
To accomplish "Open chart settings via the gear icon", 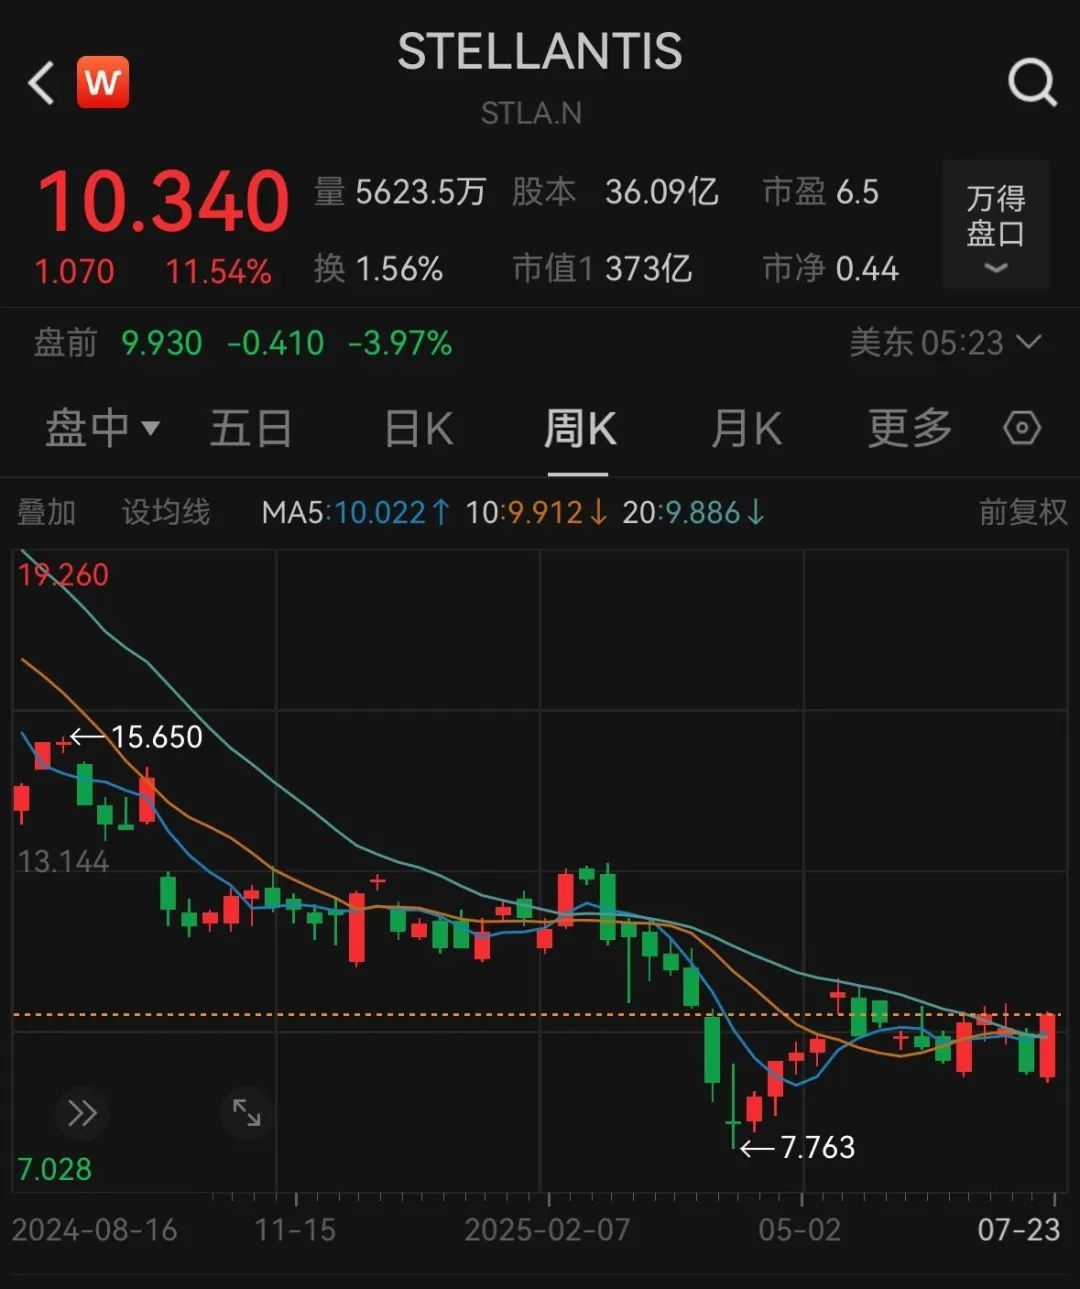I will click(1021, 427).
